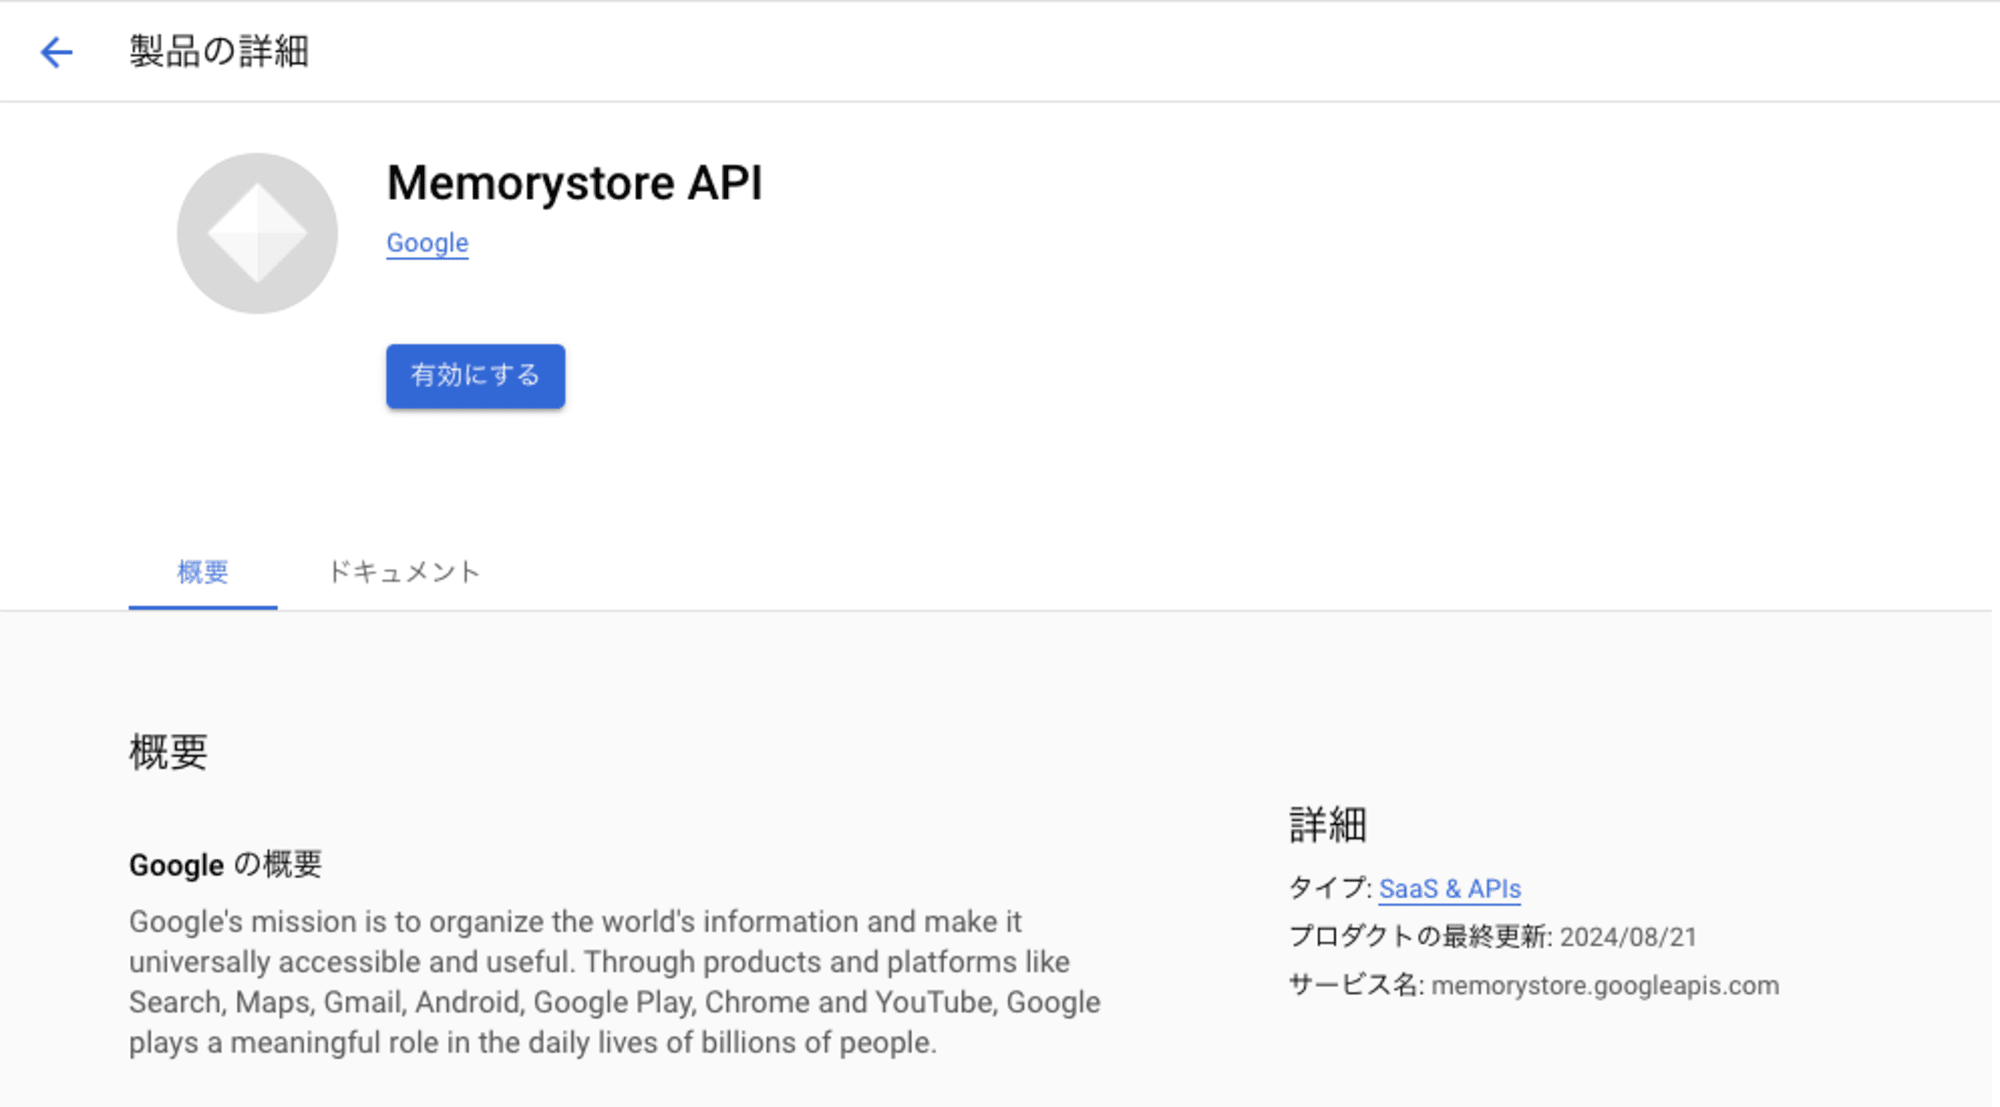
Task: Select the 概要 tab
Action: pos(203,572)
